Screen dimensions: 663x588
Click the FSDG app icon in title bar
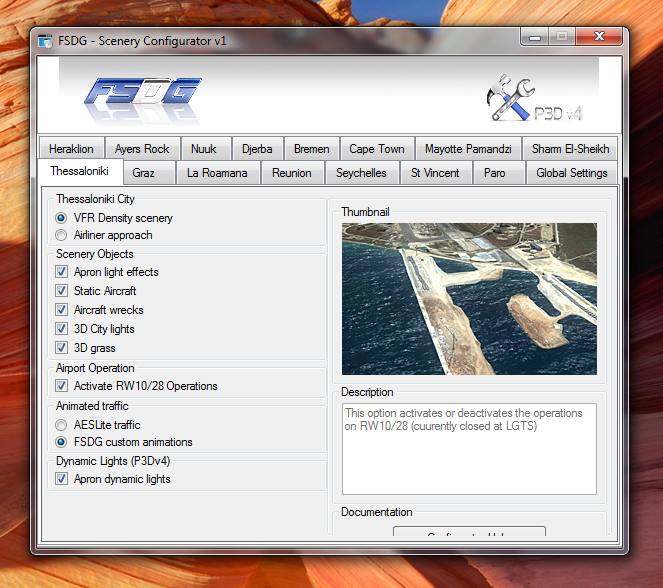click(44, 41)
